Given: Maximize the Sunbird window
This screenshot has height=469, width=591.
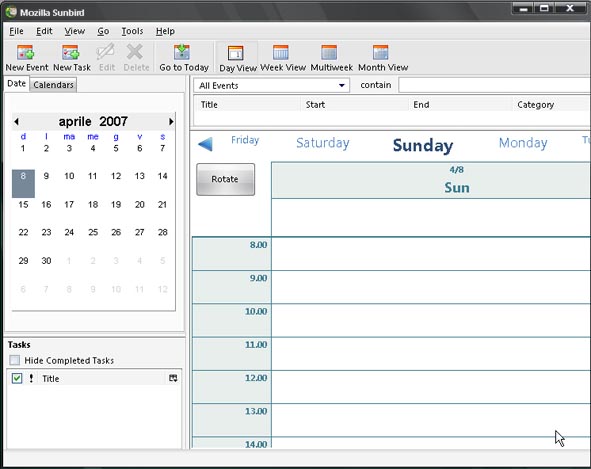Looking at the screenshot, I should 544,8.
